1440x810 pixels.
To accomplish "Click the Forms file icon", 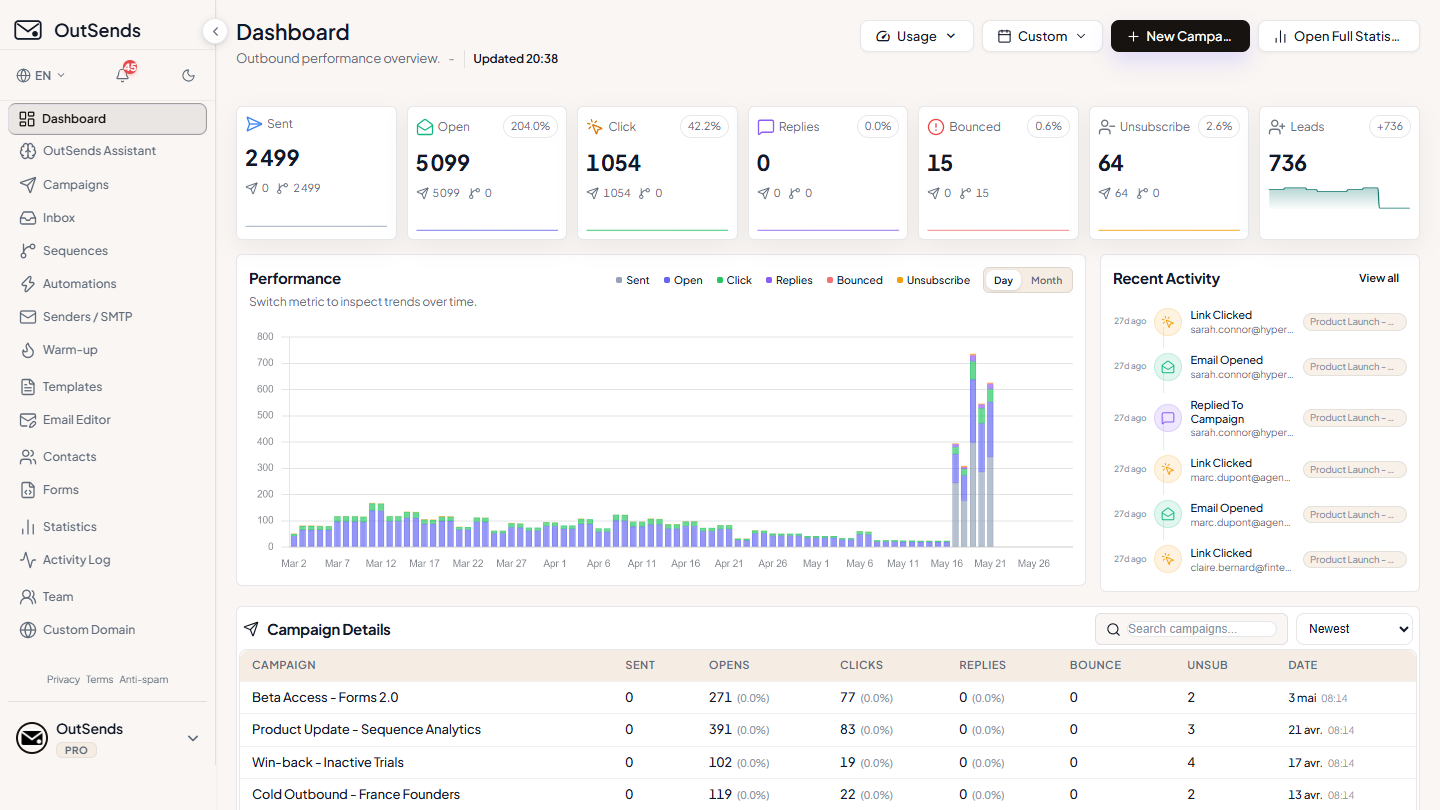I will 28,490.
